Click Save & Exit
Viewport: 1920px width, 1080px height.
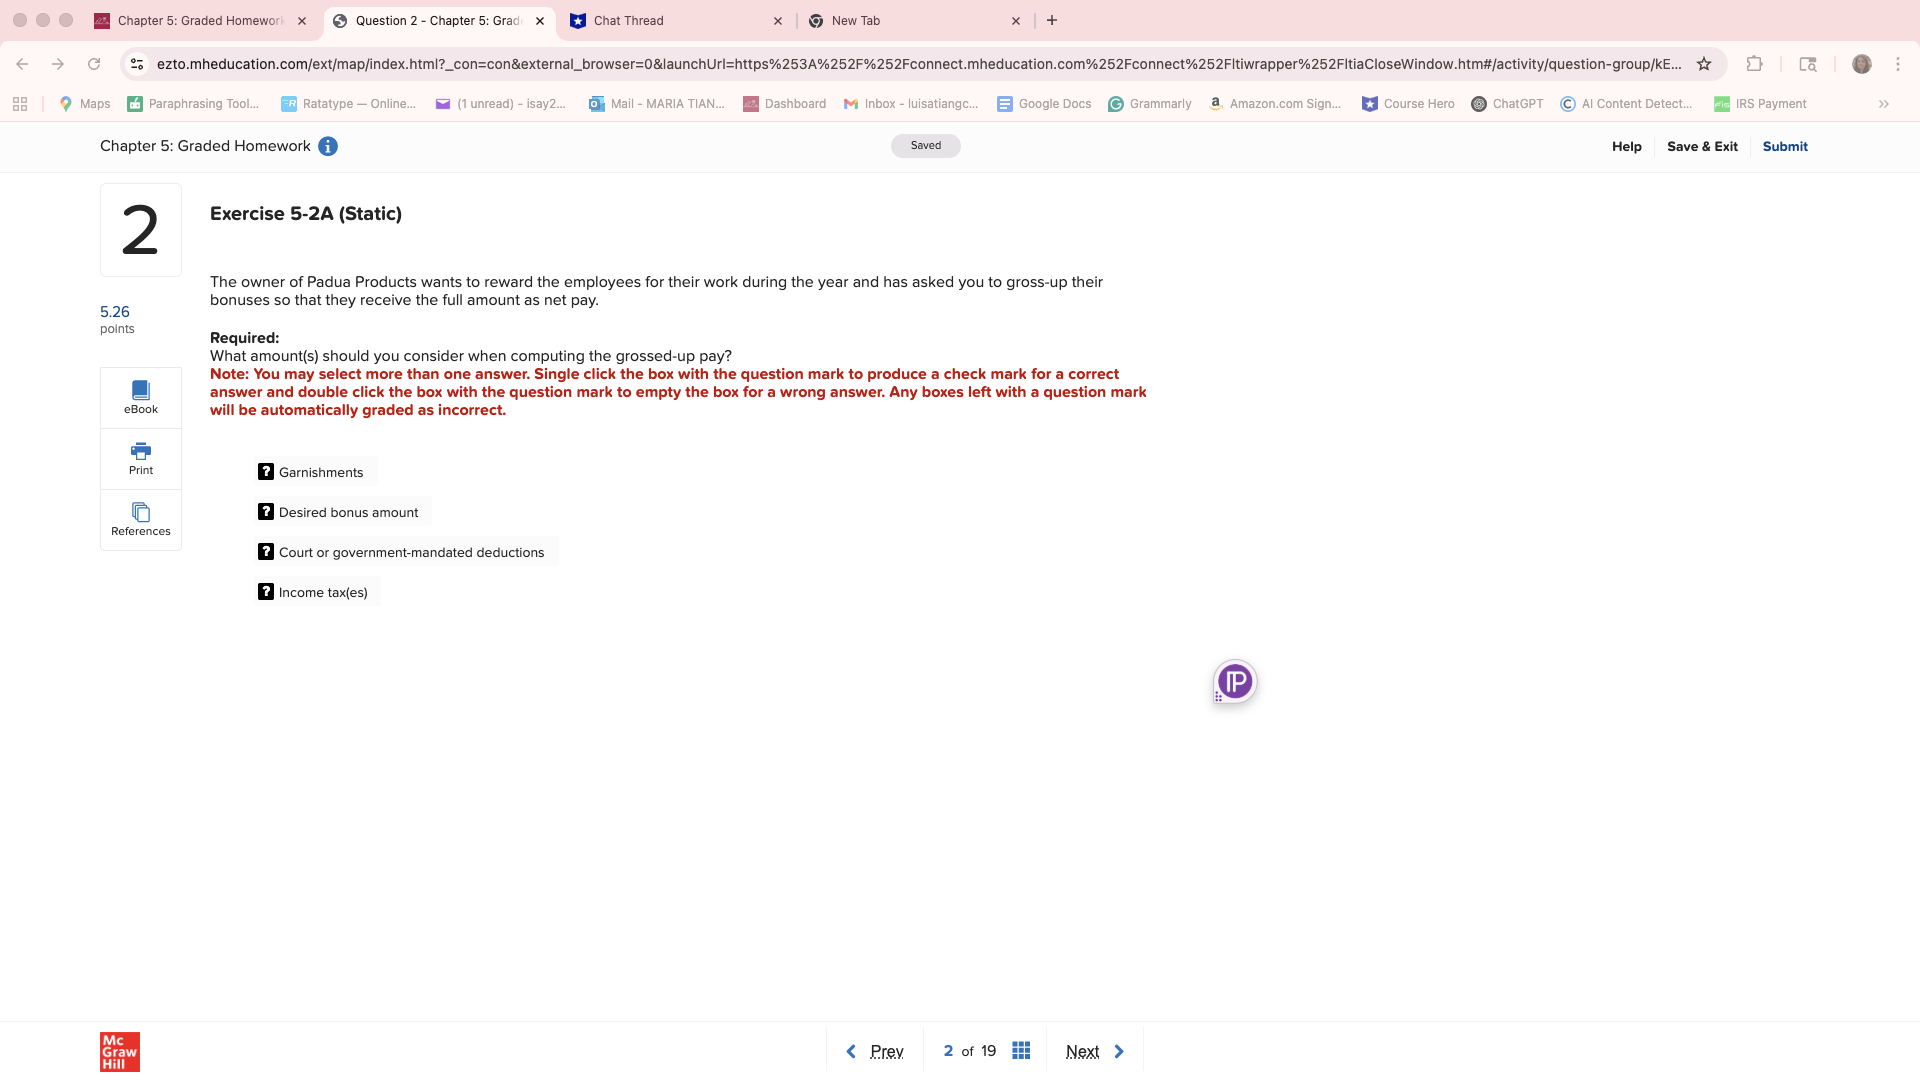[1702, 146]
